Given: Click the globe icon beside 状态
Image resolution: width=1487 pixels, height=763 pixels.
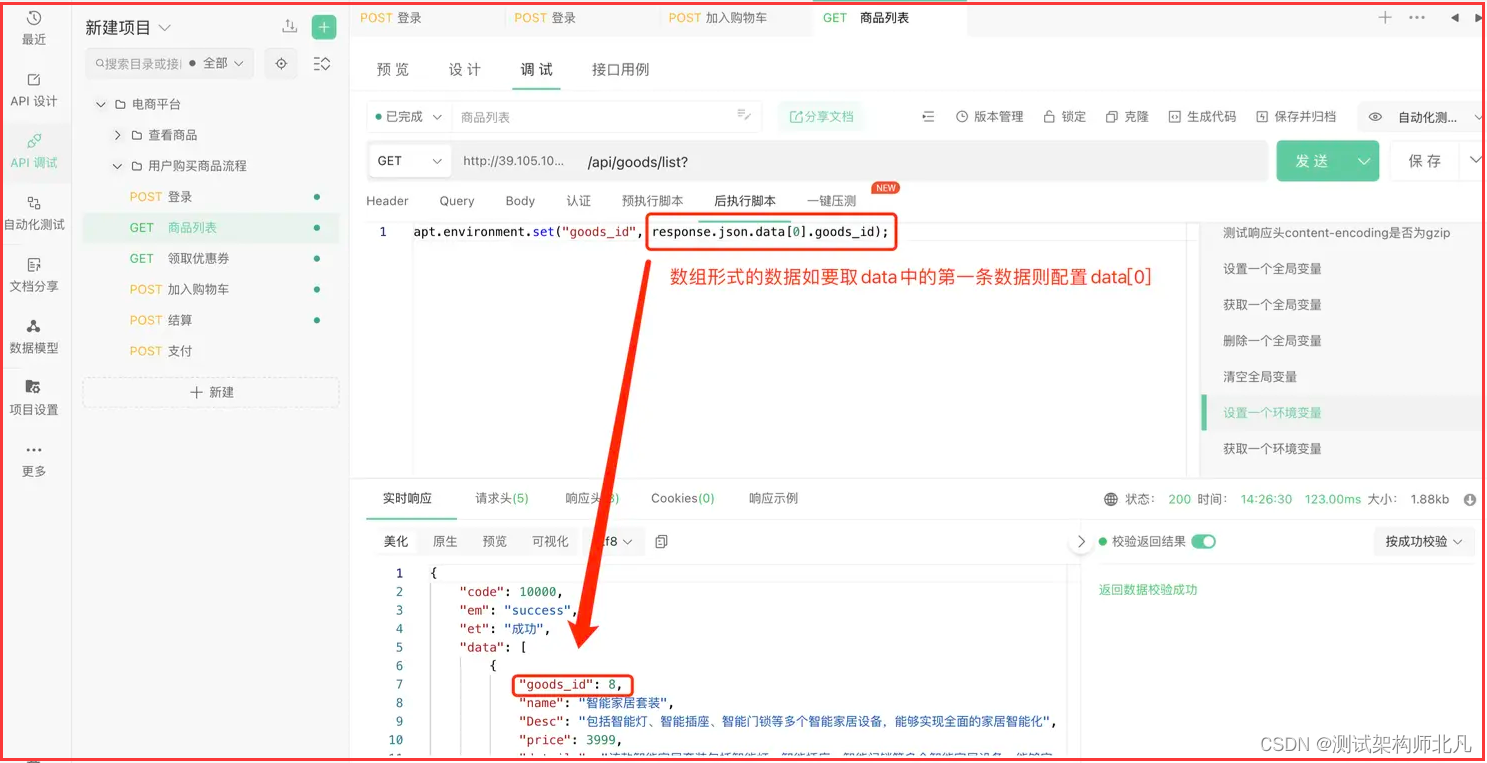Looking at the screenshot, I should point(1111,499).
